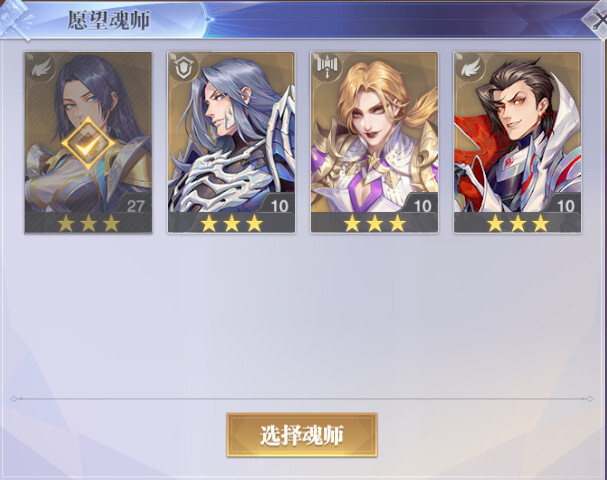Click the level 10 badge on the blonde hero's card
This screenshot has width=607, height=480.
click(422, 206)
